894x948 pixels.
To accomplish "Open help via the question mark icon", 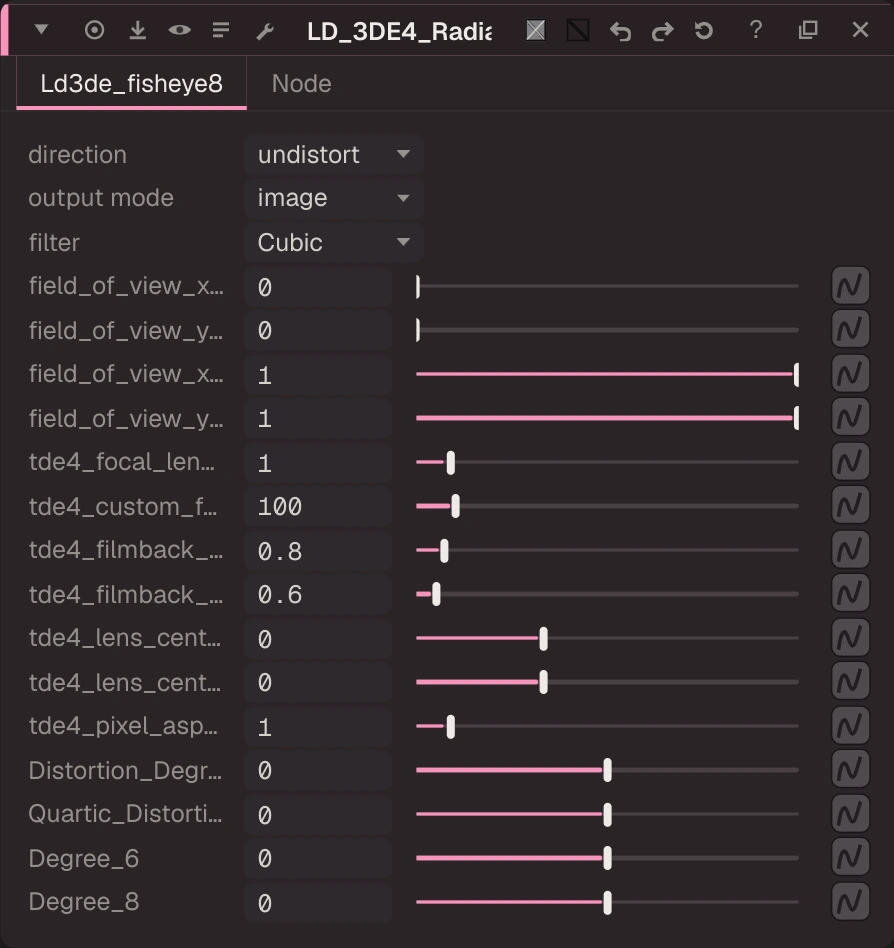I will (756, 30).
